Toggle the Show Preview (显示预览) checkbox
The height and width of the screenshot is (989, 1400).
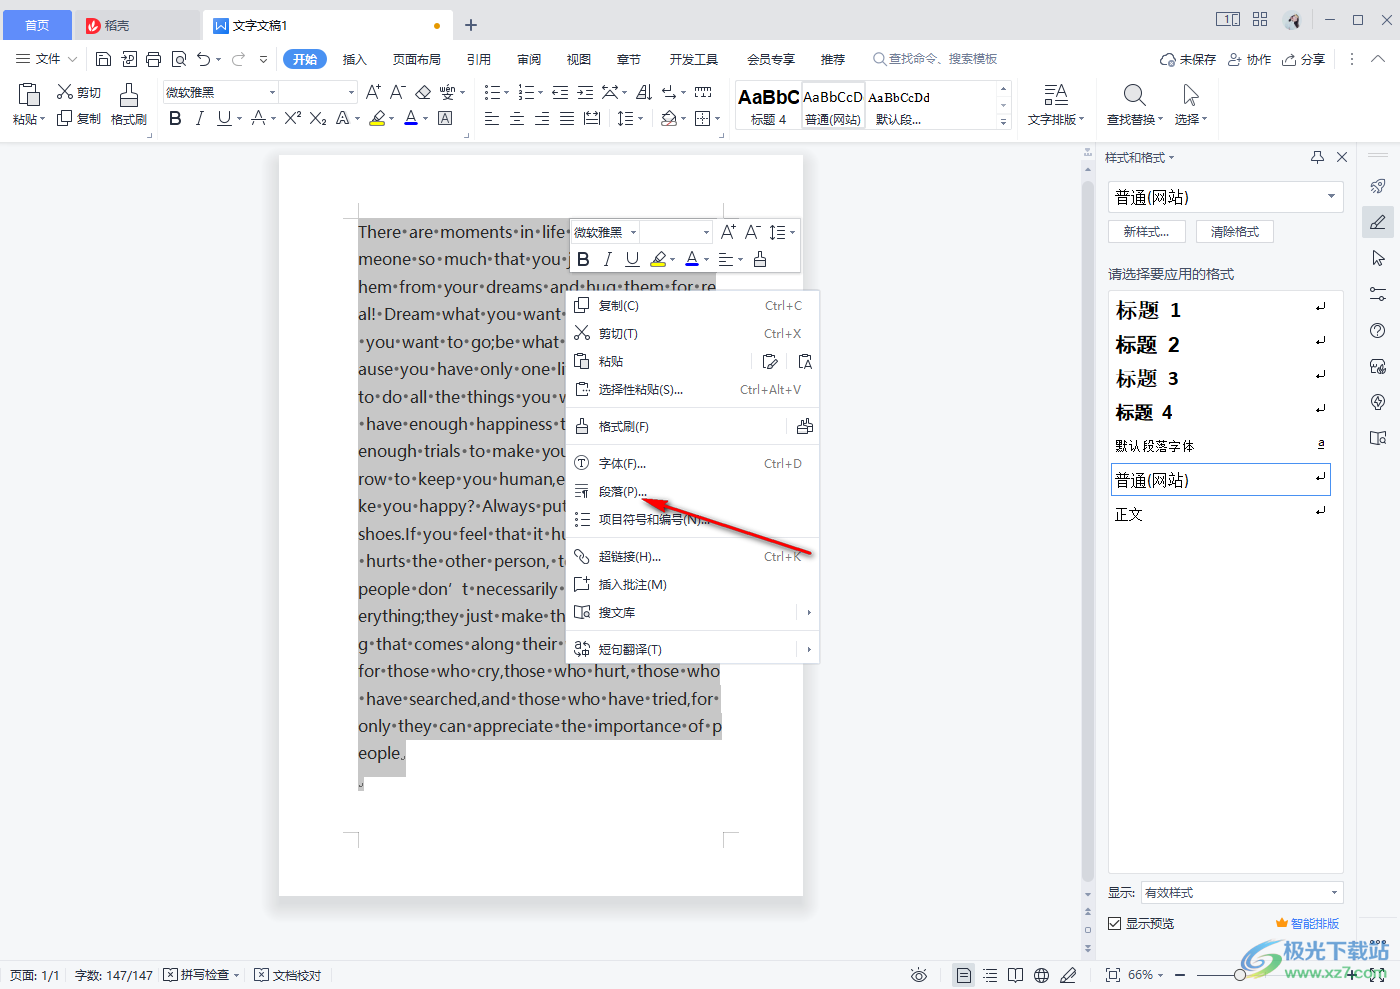pyautogui.click(x=1114, y=924)
